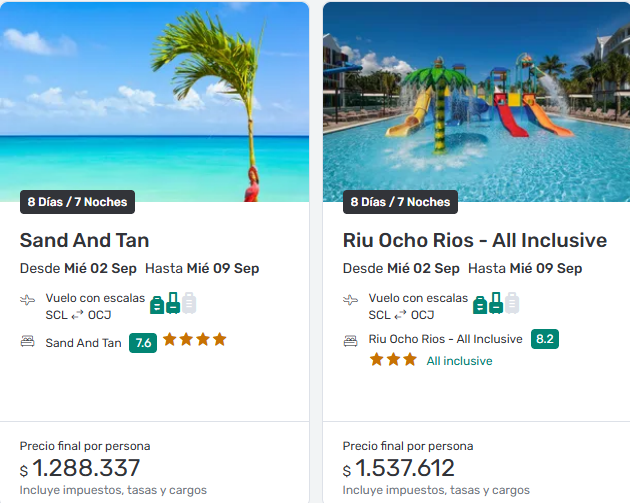Image resolution: width=630 pixels, height=503 pixels.
Task: Click the airplane icon on Sand And Tan card
Action: pos(28,299)
